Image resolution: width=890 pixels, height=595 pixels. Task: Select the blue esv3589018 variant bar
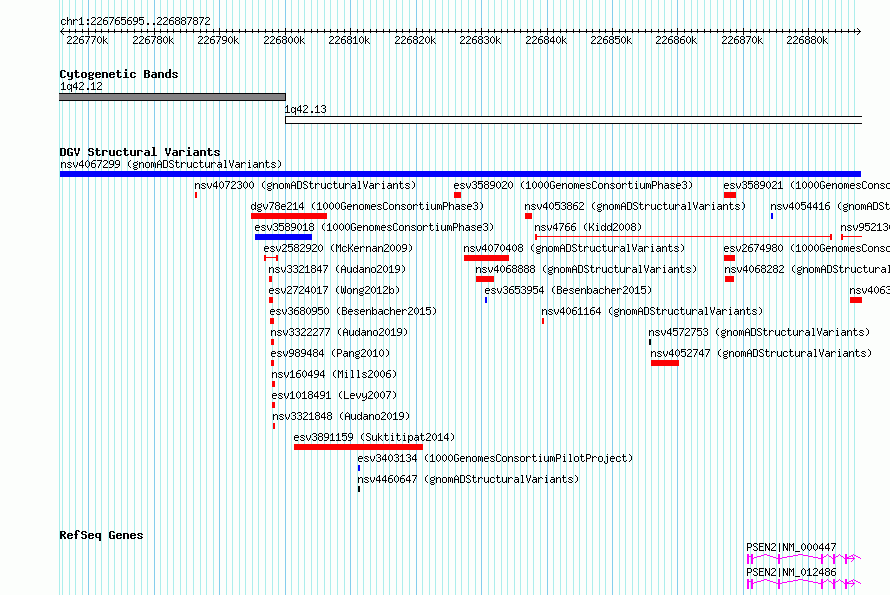click(283, 237)
